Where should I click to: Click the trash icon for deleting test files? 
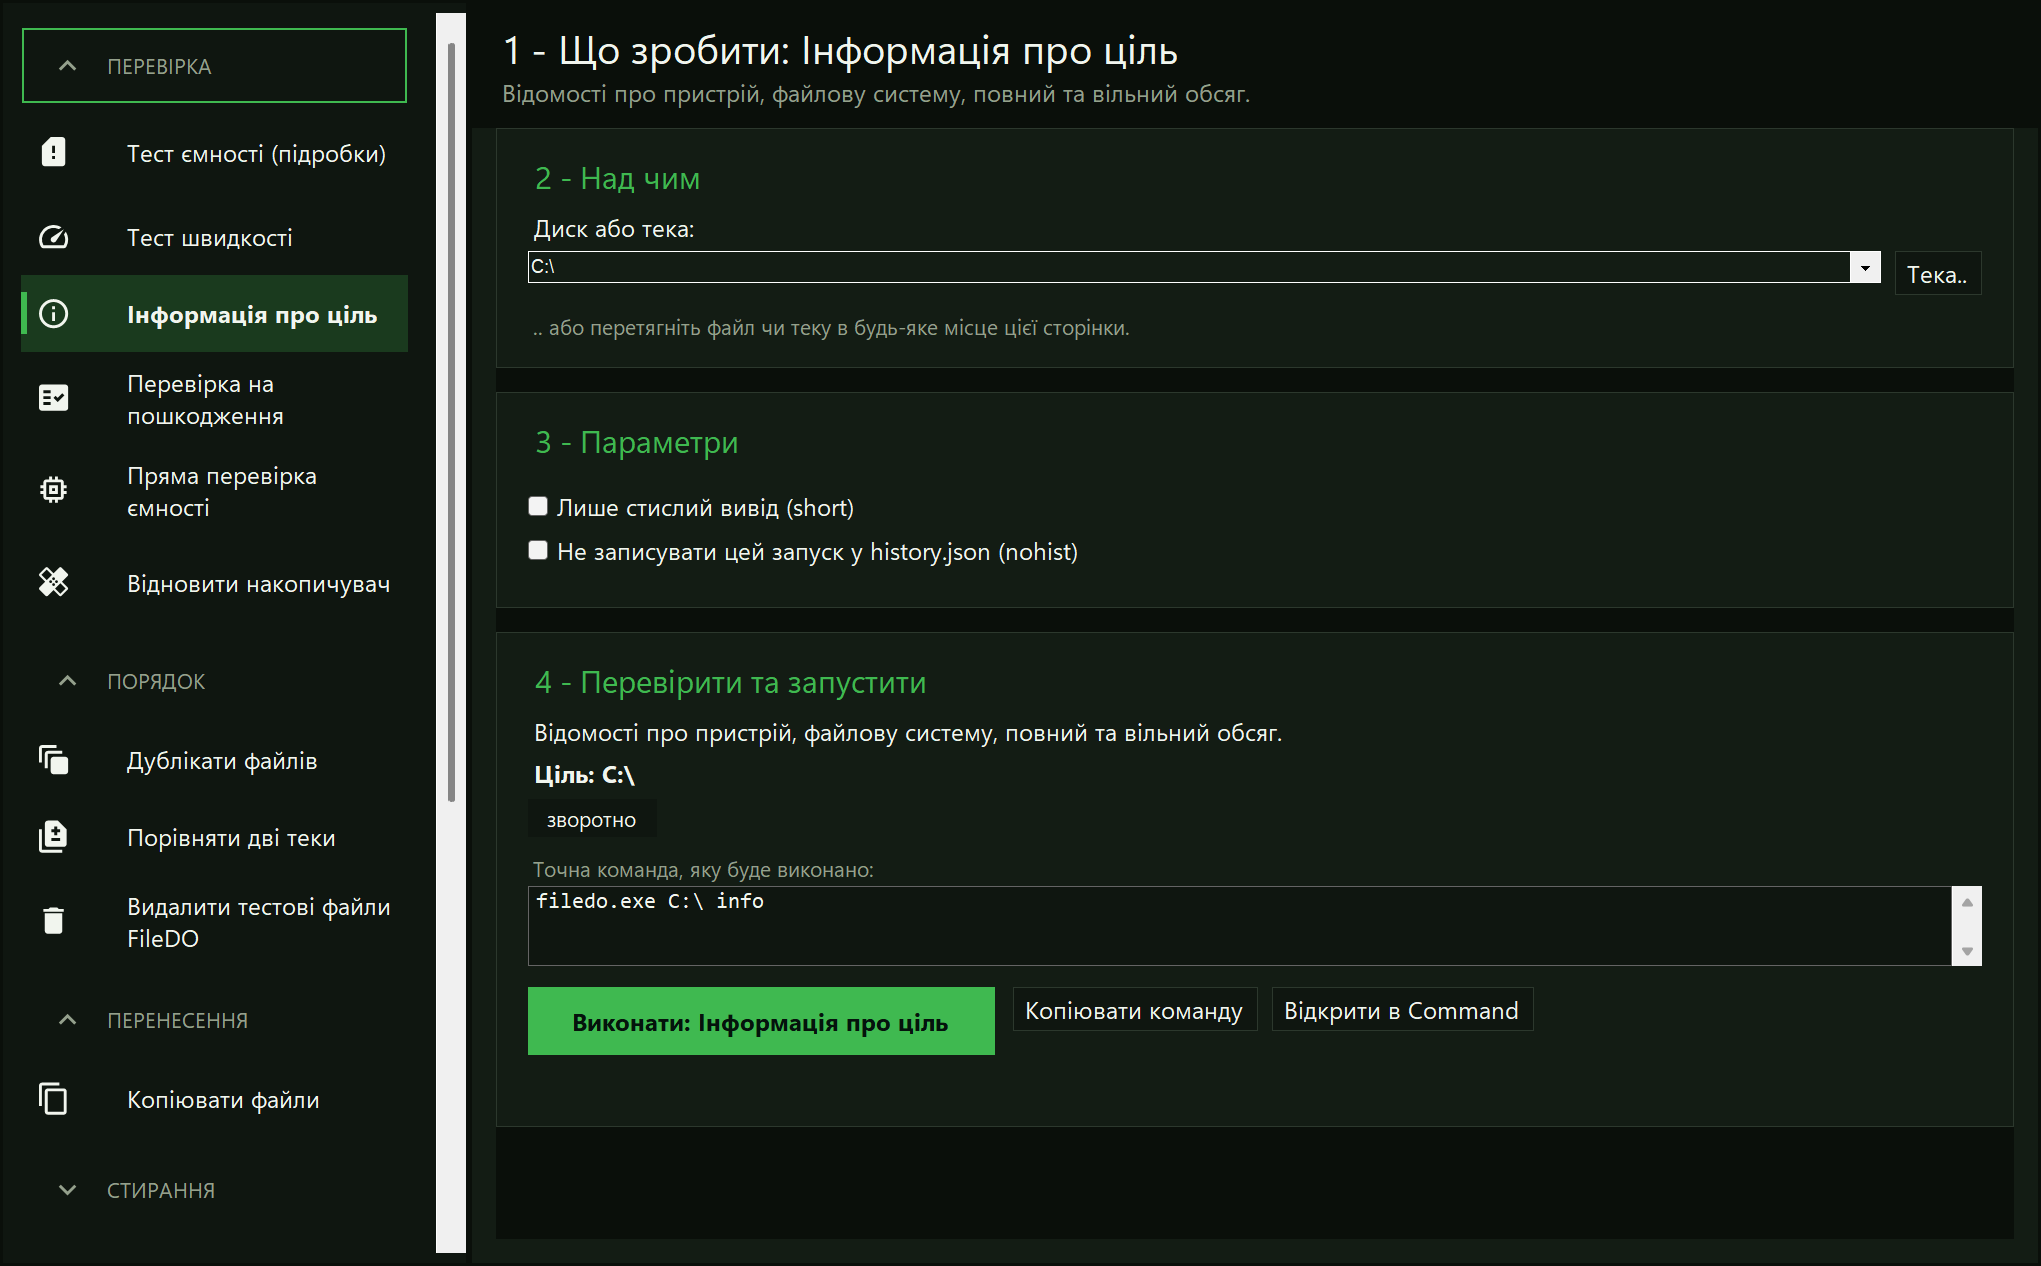click(x=53, y=921)
